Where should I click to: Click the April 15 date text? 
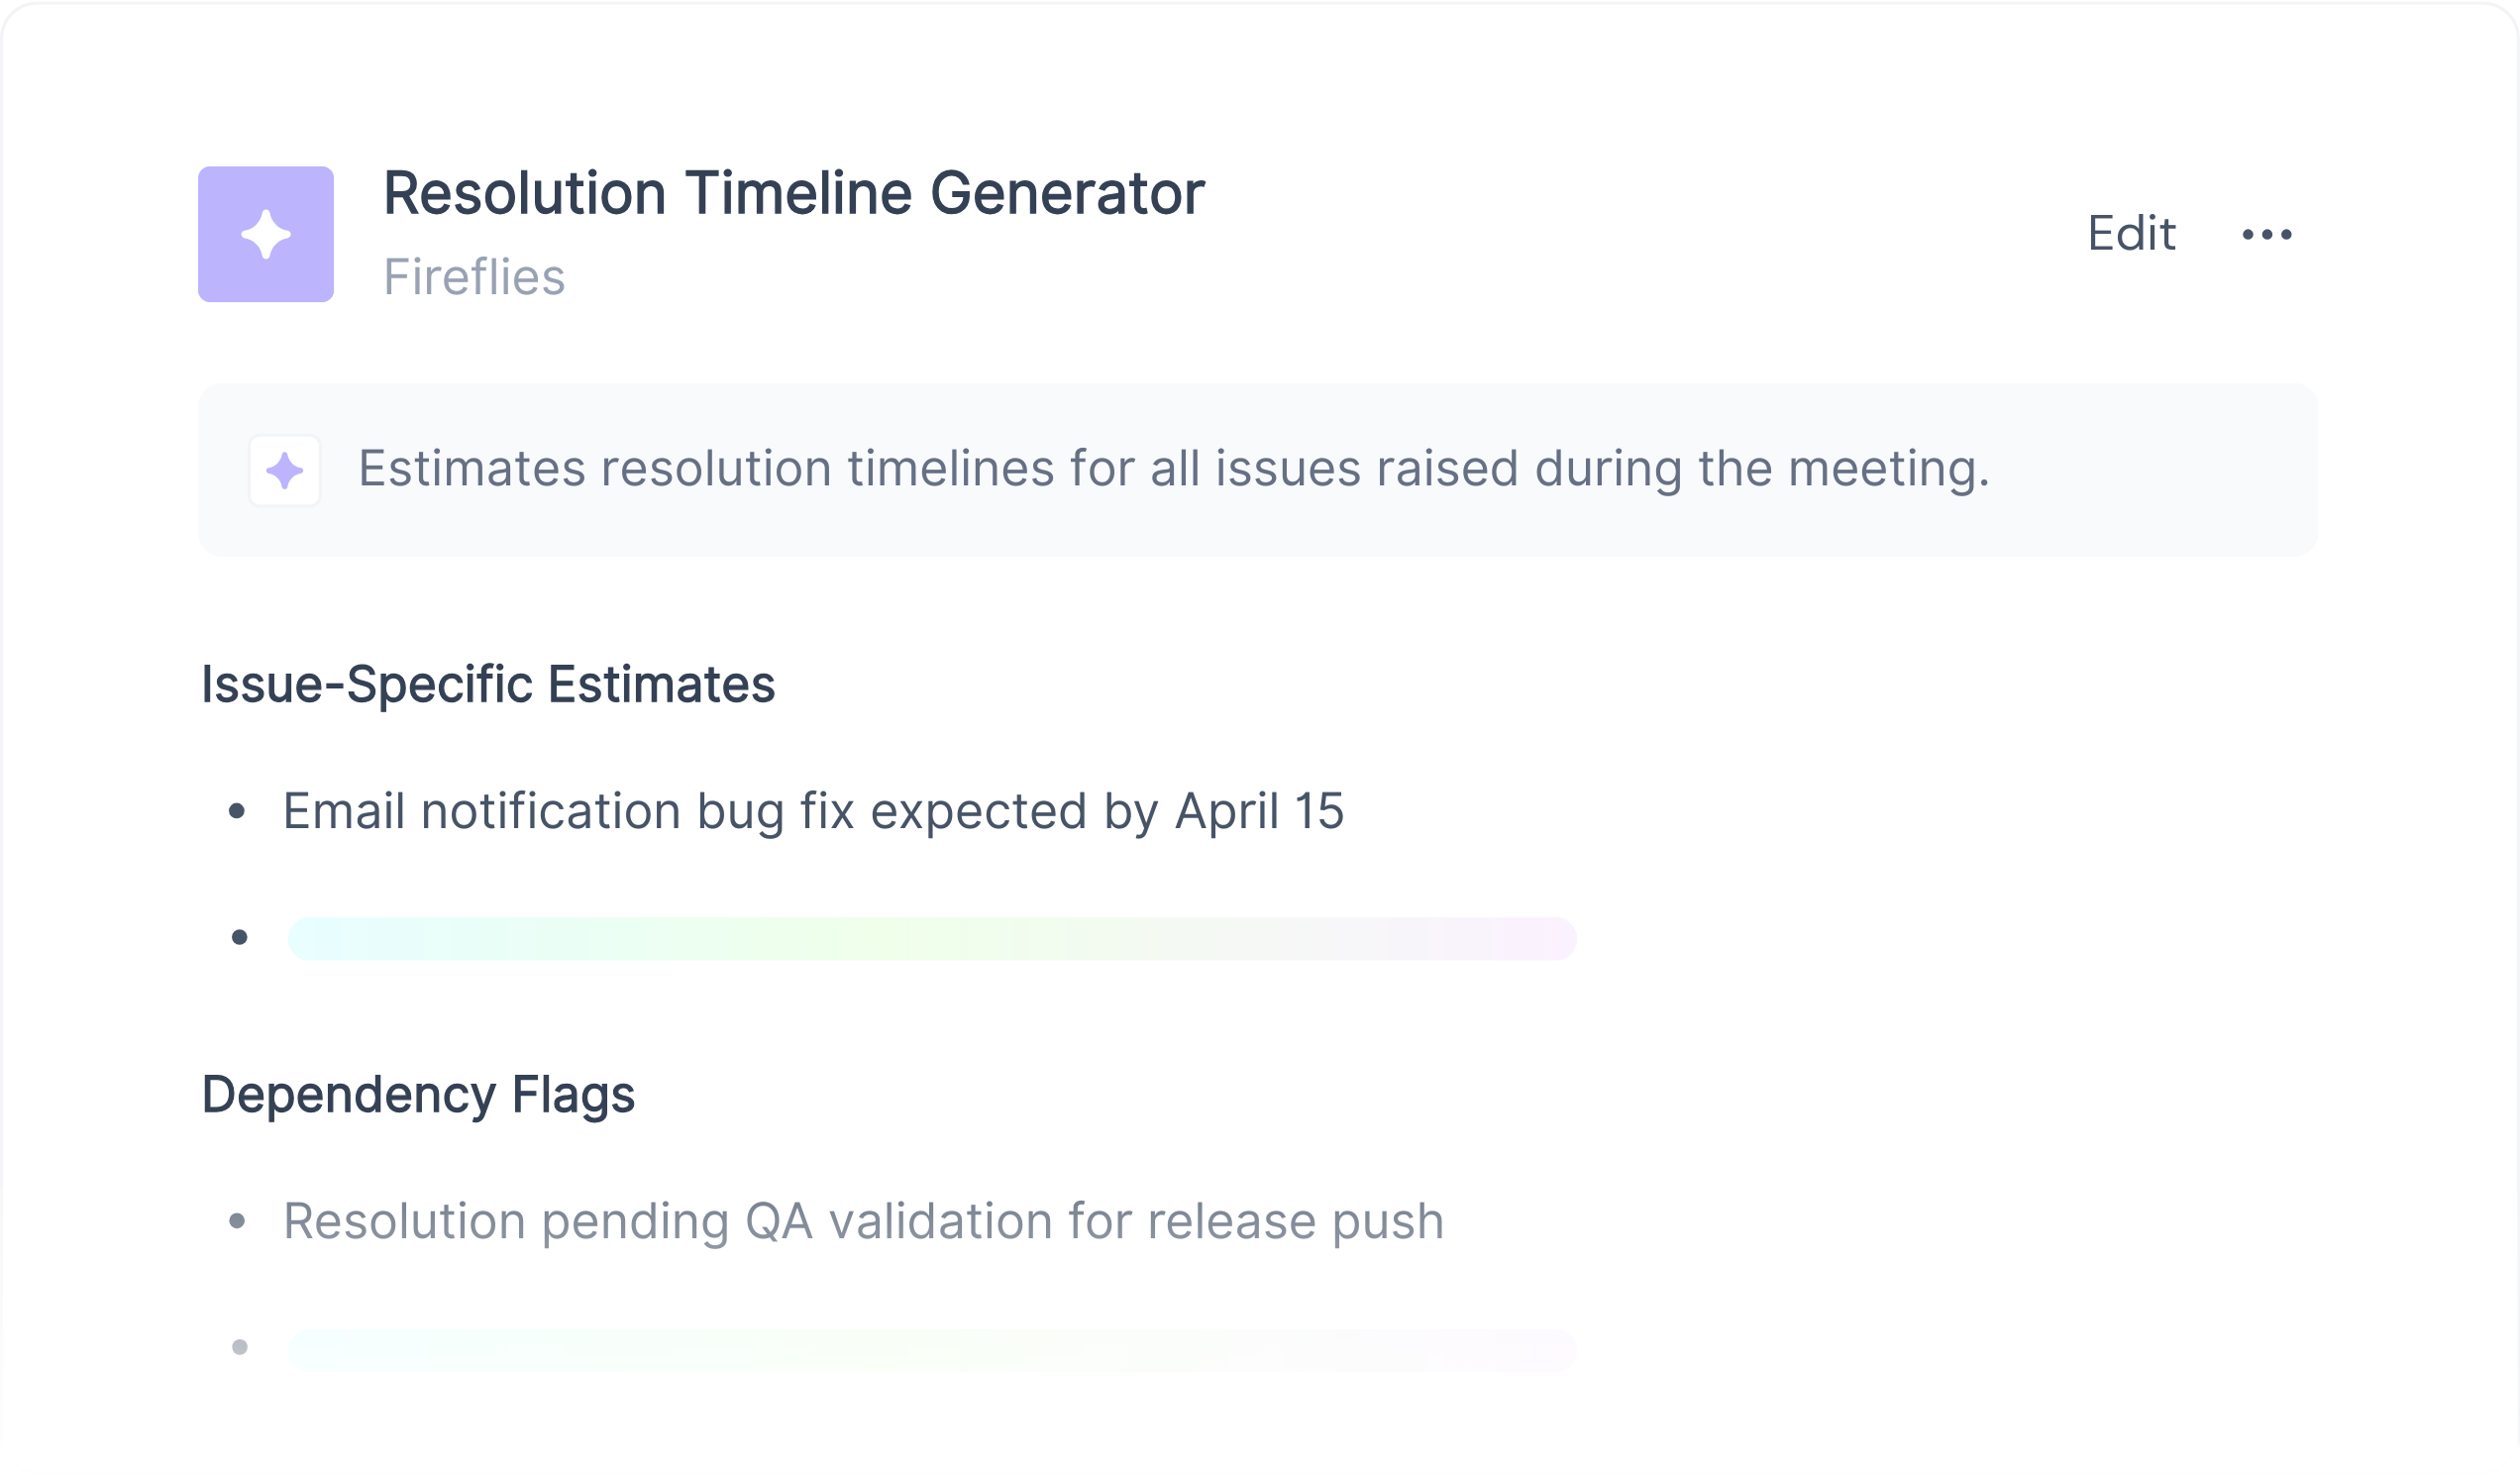tap(1259, 811)
